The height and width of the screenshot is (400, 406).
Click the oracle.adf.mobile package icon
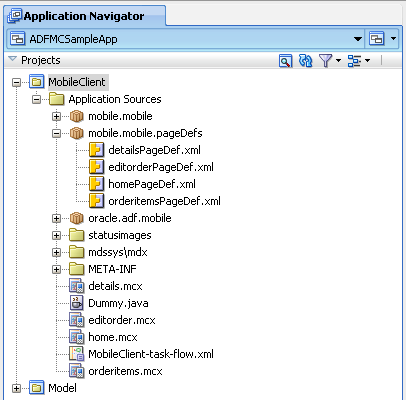click(x=76, y=218)
